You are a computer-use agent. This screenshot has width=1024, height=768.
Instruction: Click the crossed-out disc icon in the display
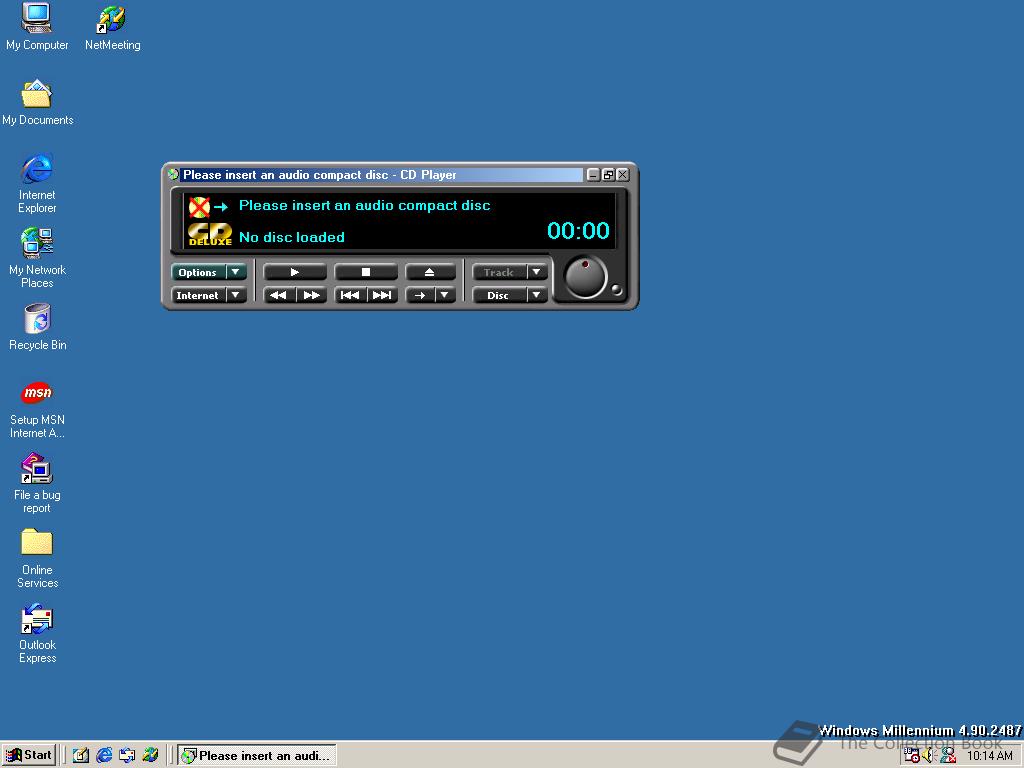click(x=199, y=207)
